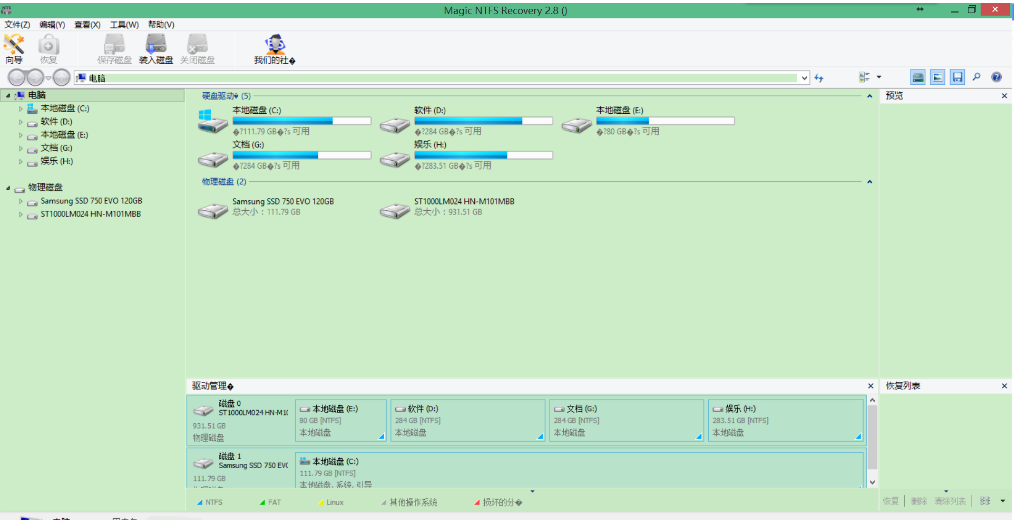Expand 本地磁盘 (C:) in tree
The height and width of the screenshot is (520, 1014).
pos(21,109)
